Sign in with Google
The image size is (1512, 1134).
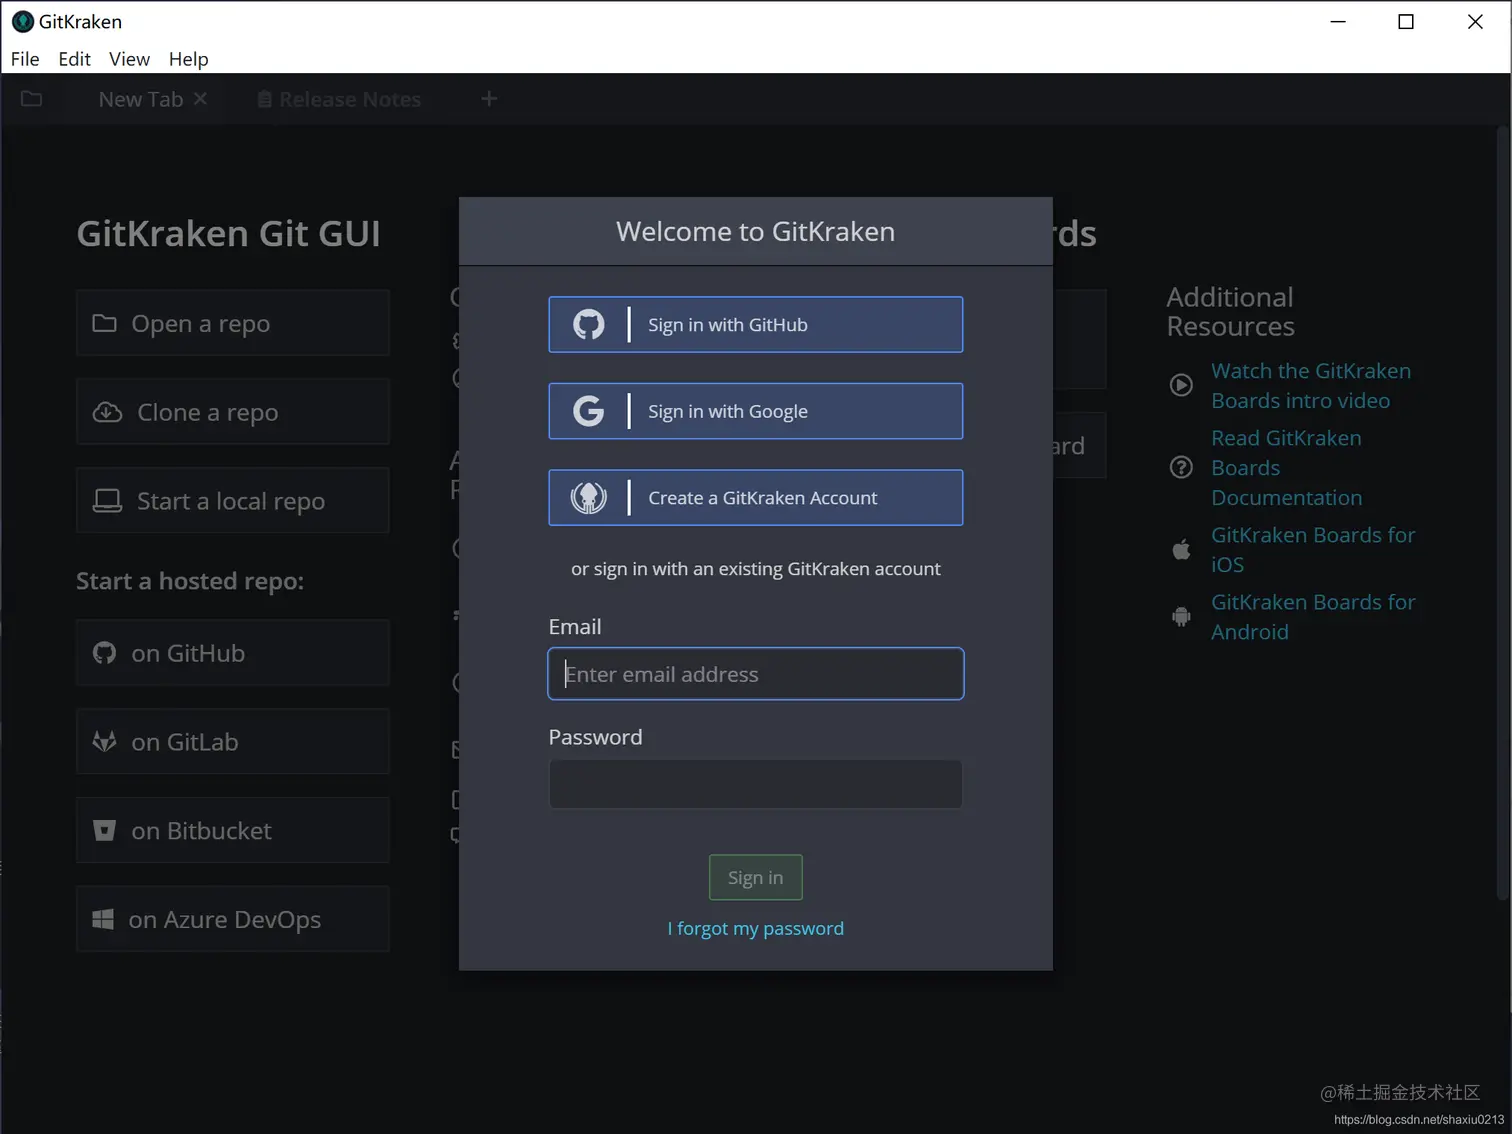pos(756,411)
